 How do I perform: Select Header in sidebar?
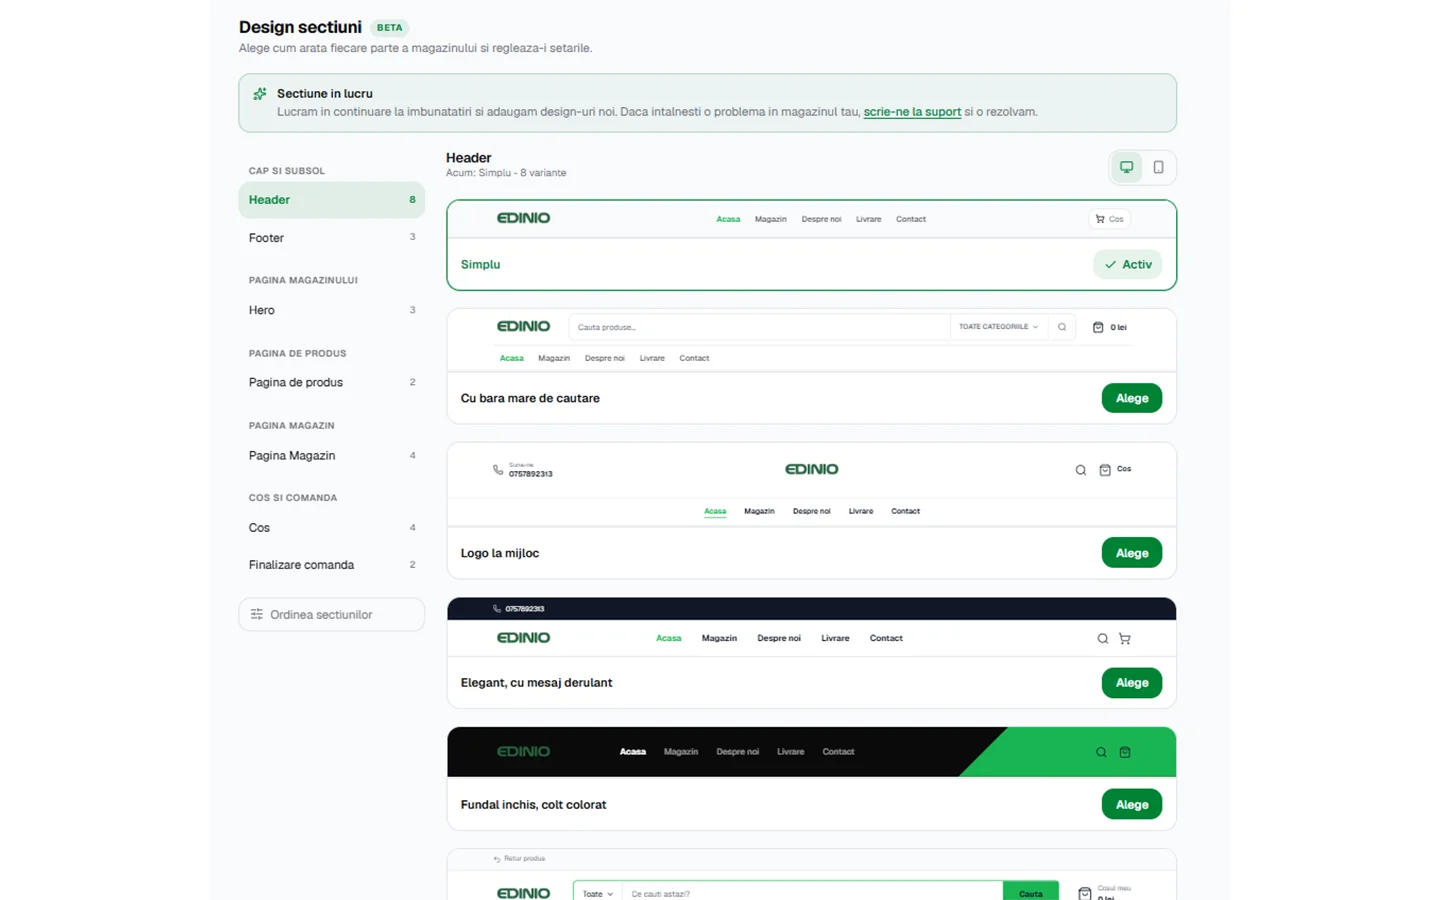point(331,200)
